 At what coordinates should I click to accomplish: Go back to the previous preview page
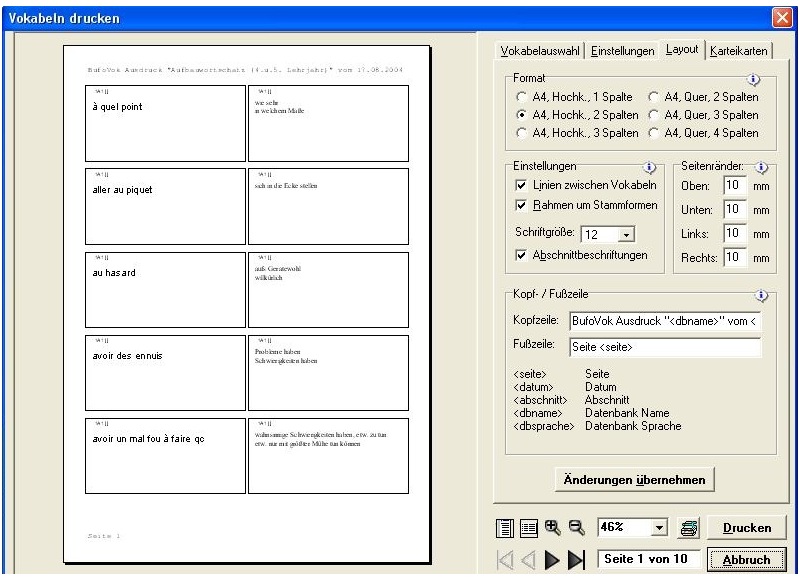529,559
